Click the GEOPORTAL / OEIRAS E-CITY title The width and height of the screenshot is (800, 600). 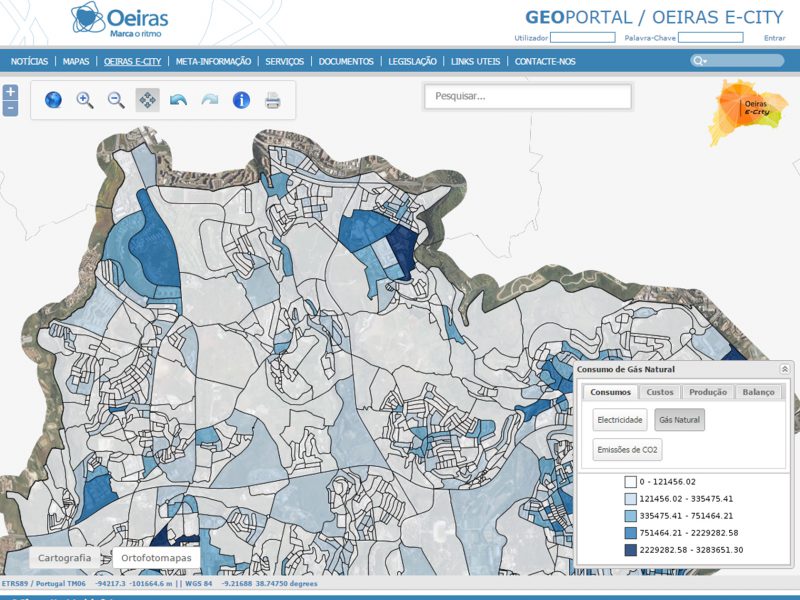point(654,17)
